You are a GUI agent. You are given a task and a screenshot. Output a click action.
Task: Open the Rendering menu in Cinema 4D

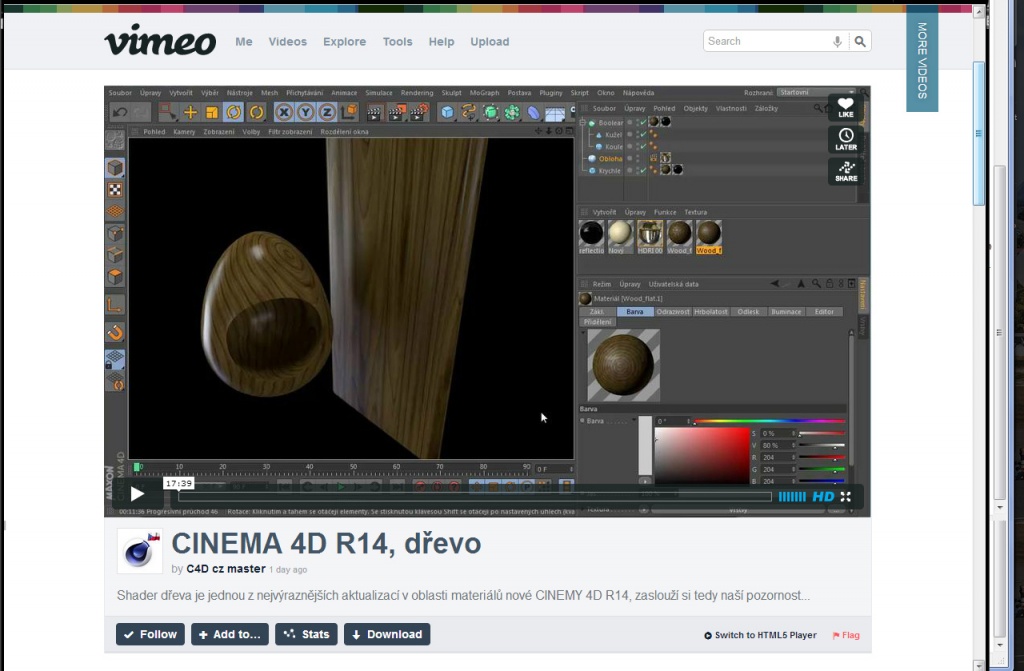417,93
